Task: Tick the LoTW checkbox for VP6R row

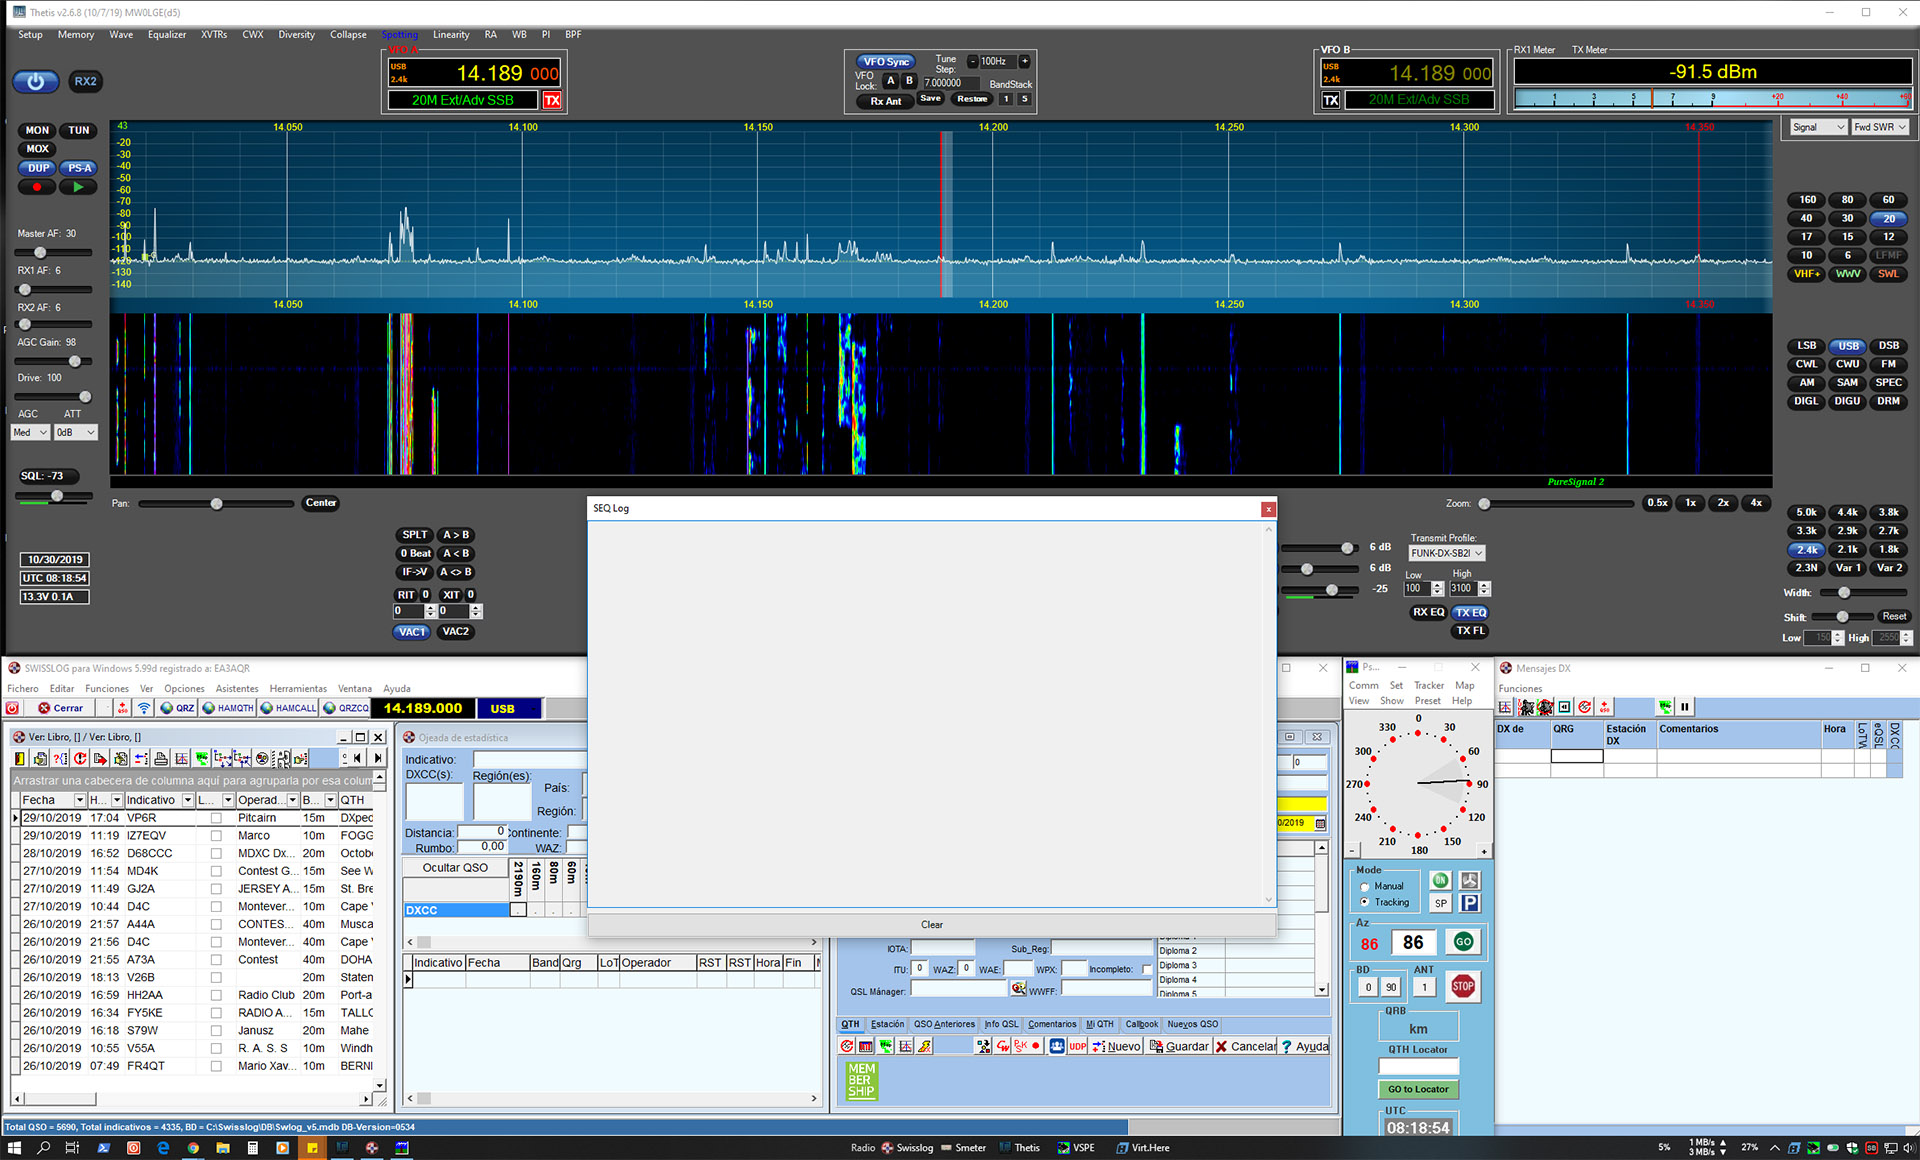Action: [215, 818]
